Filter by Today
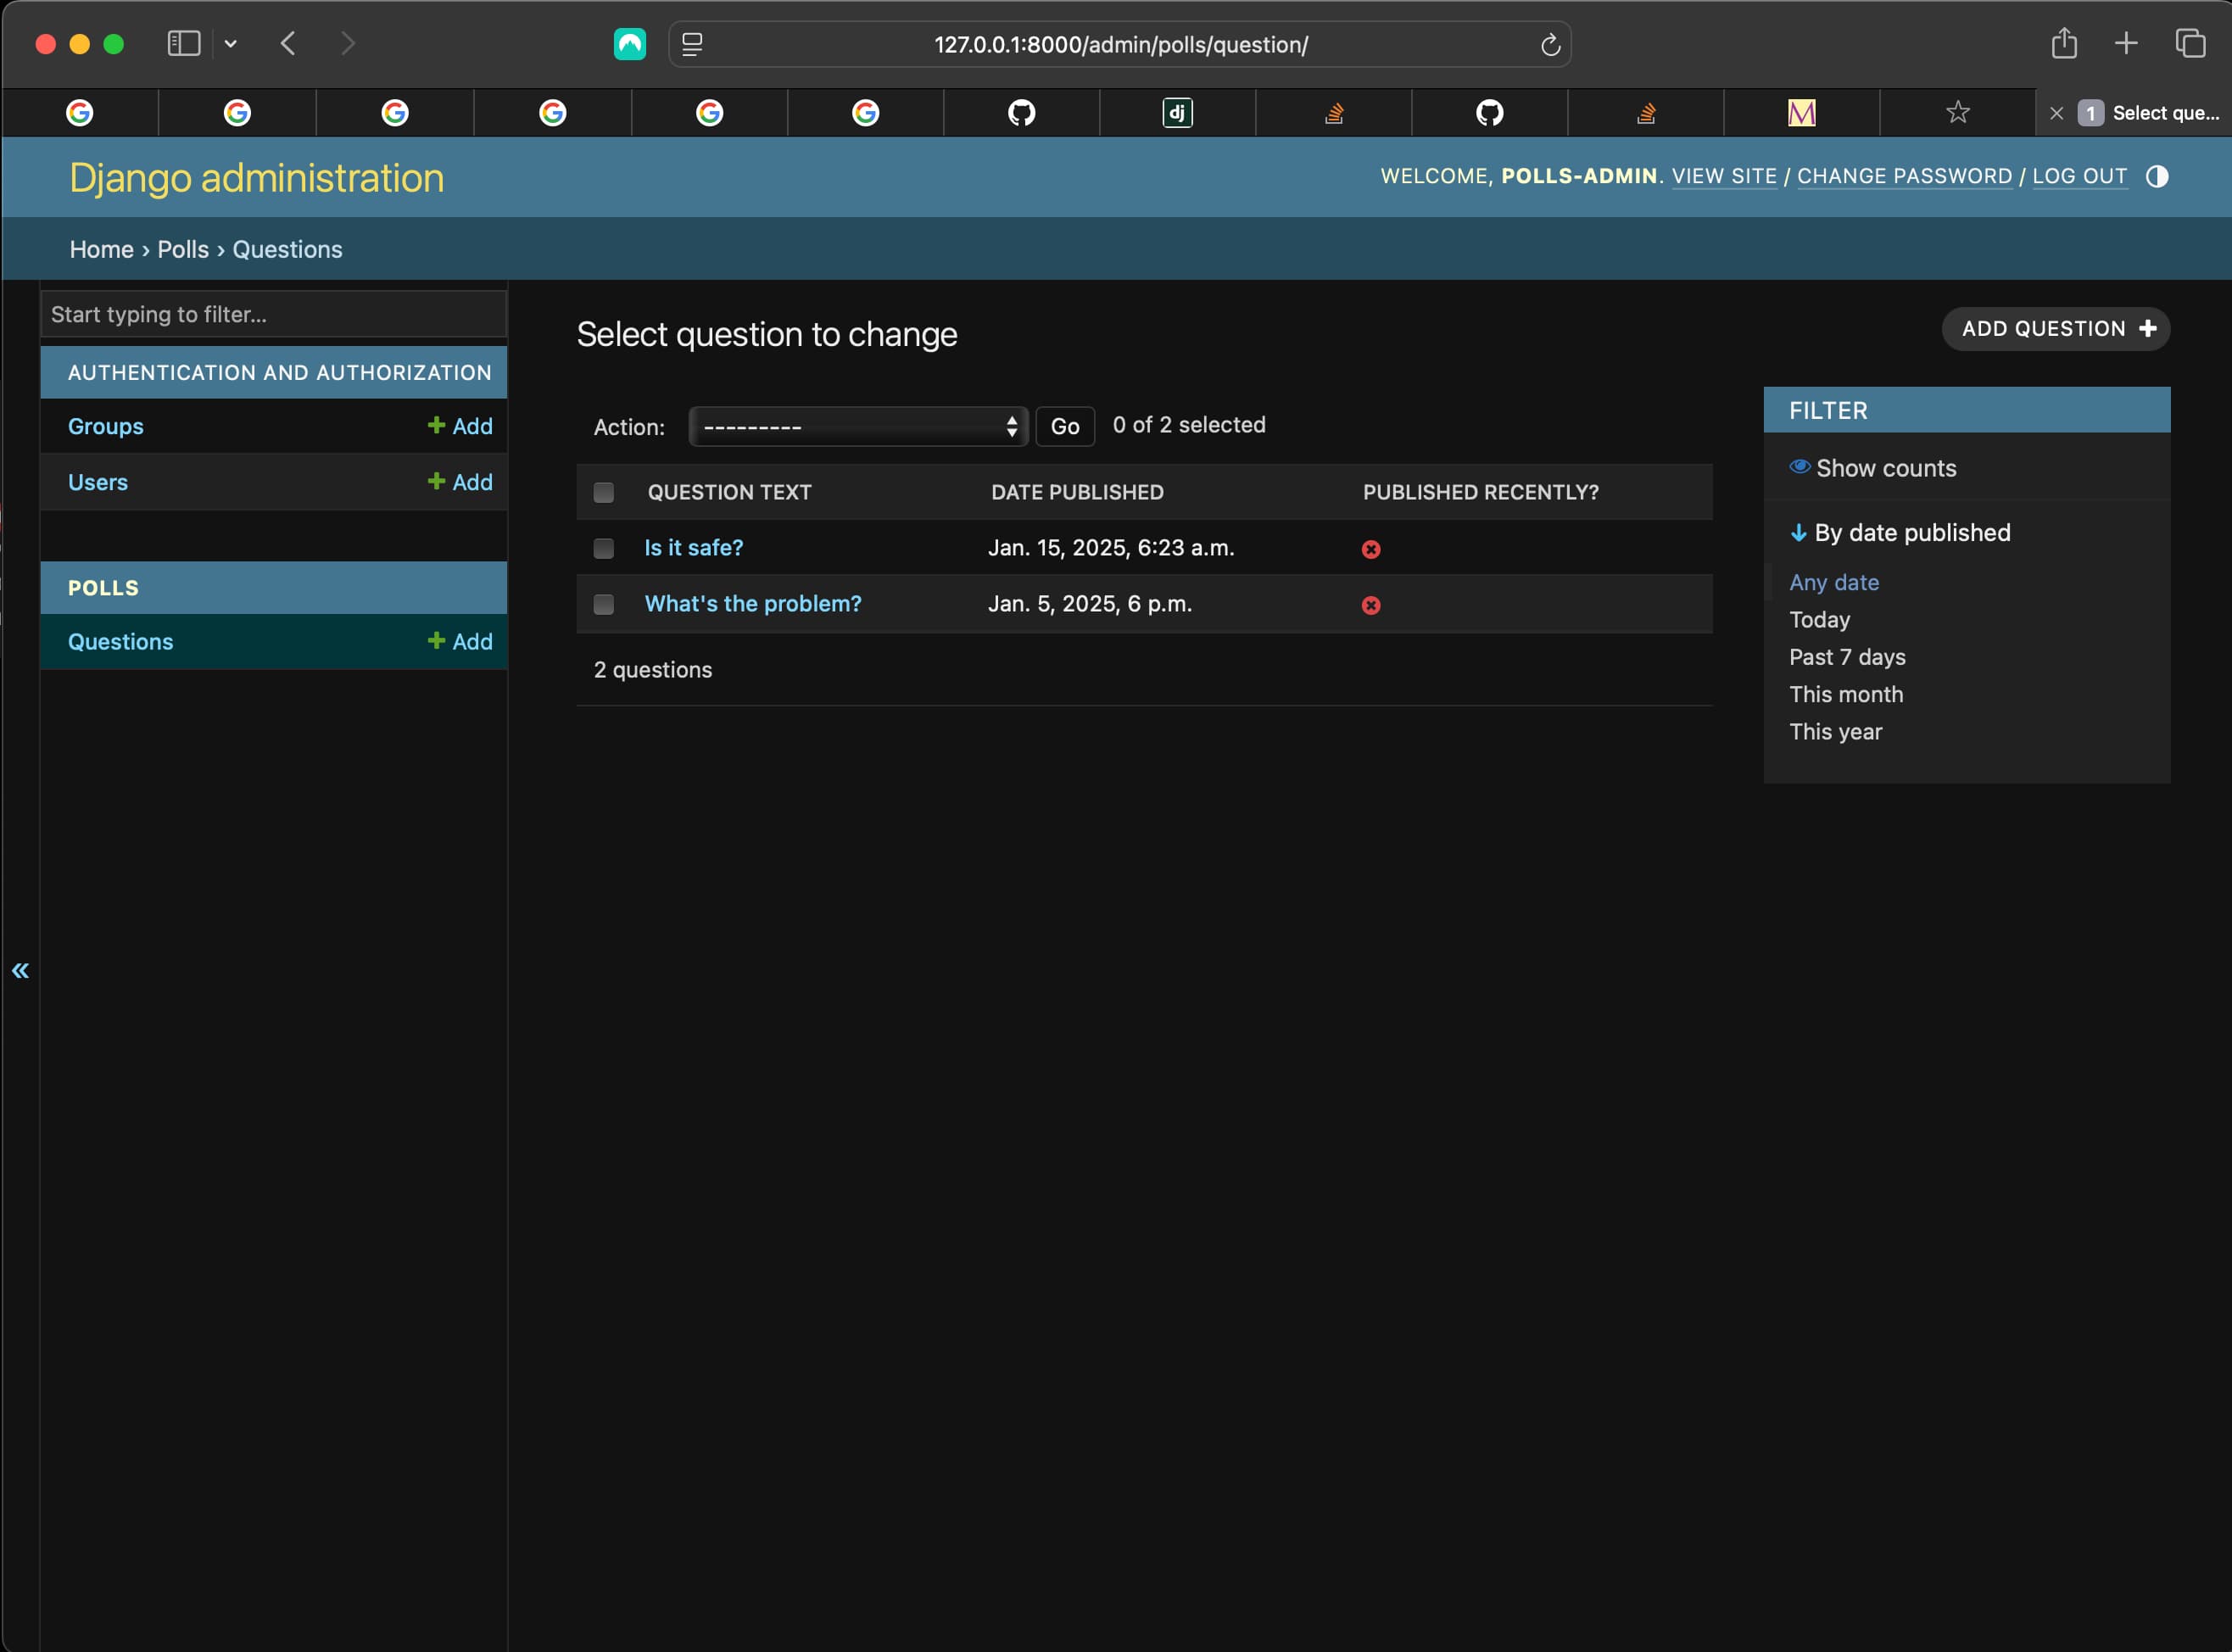The height and width of the screenshot is (1652, 2232). coord(1819,620)
